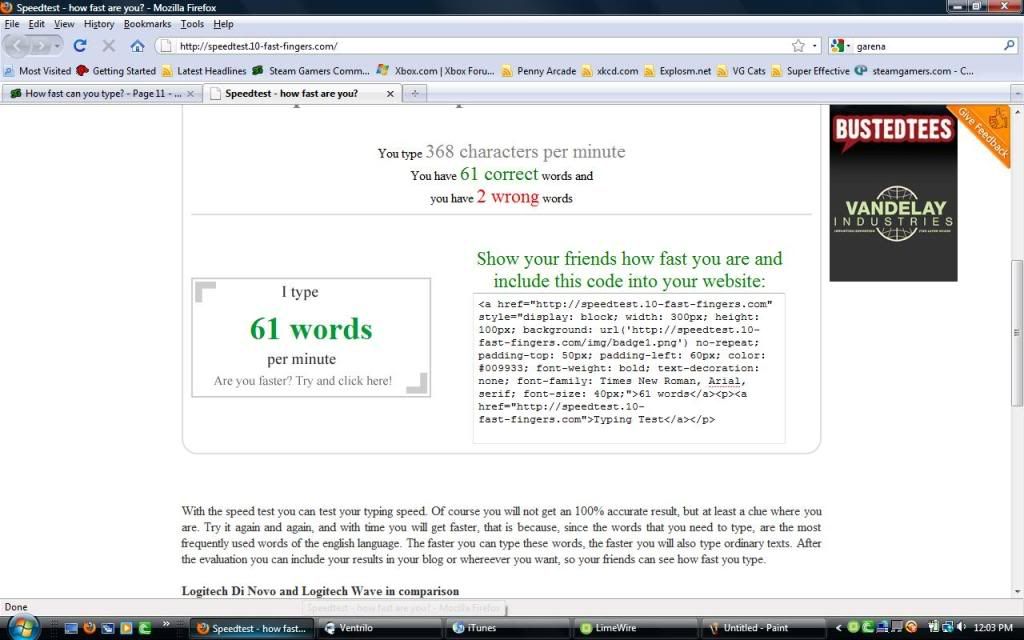
Task: Click the 61 words per minute badge
Action: tap(311, 337)
